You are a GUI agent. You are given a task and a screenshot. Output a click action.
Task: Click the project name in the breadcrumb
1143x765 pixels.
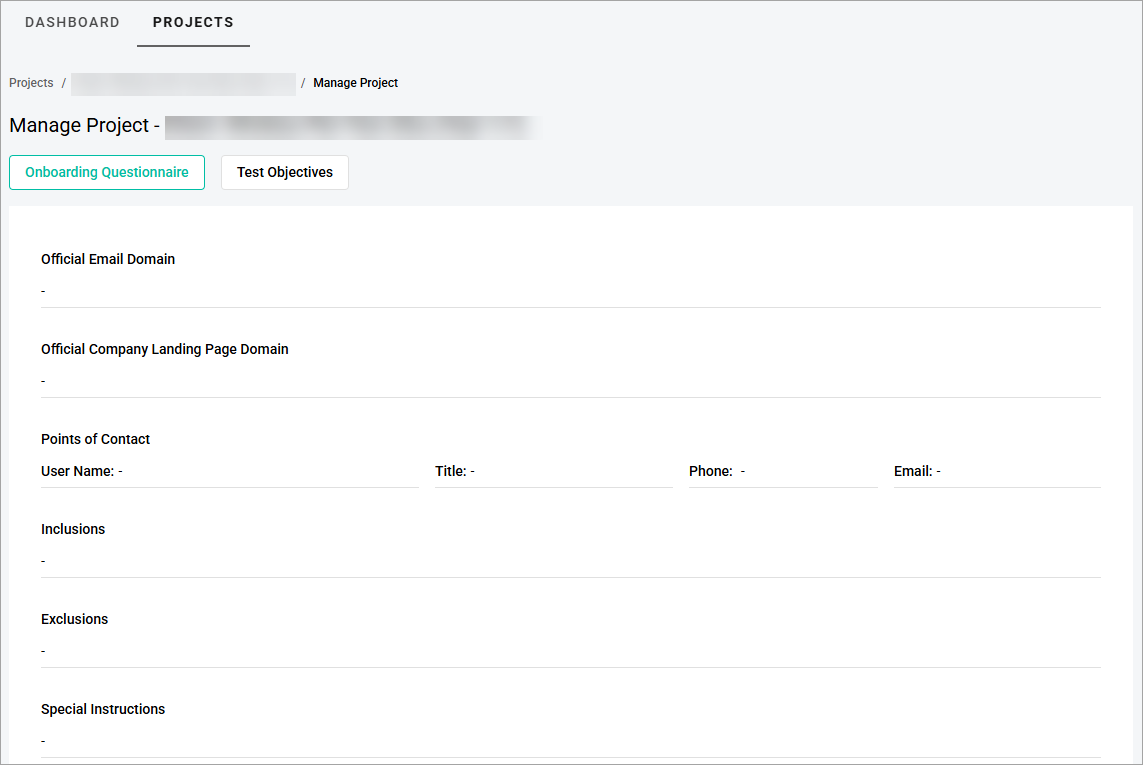tap(183, 83)
